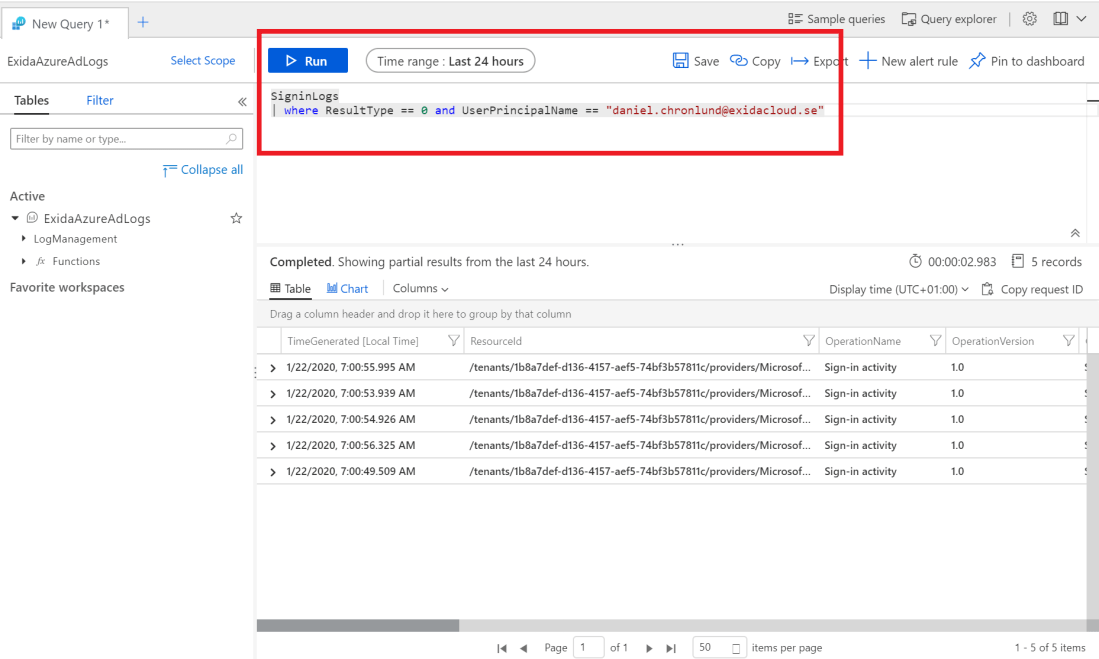The width and height of the screenshot is (1099, 659).
Task: Open the settings gear
Action: pyautogui.click(x=1029, y=19)
